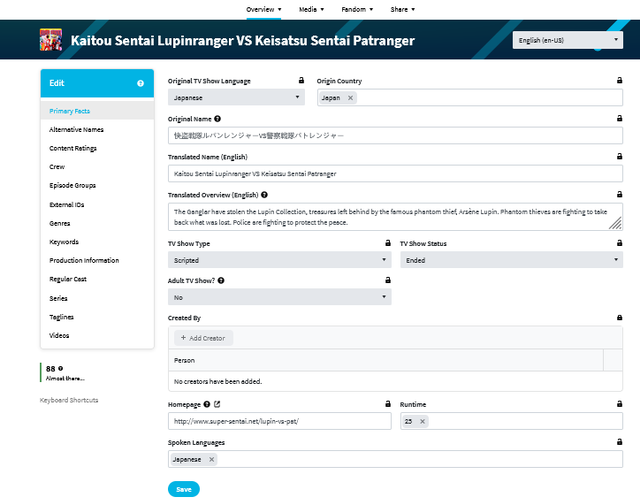Toggle lock icon for Spoken Languages

pyautogui.click(x=620, y=442)
